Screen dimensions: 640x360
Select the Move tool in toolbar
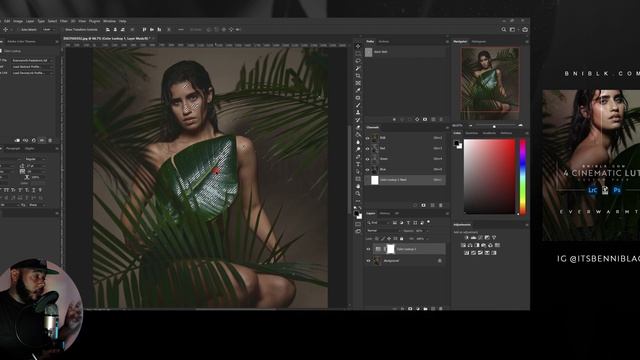pyautogui.click(x=358, y=46)
